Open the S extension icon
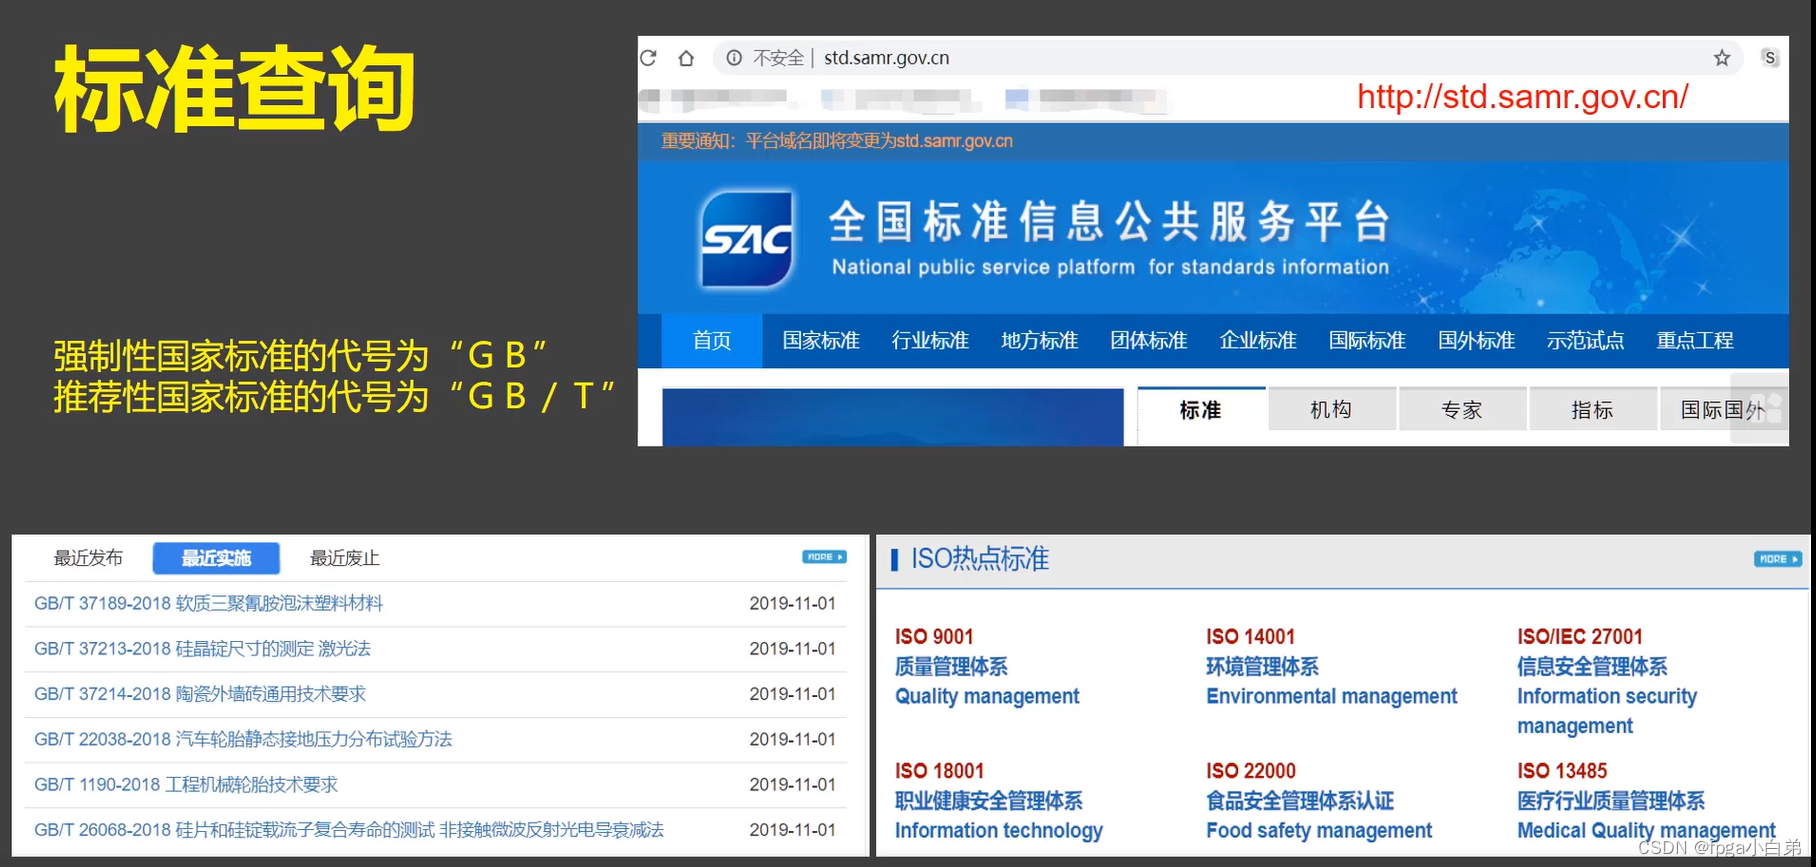Screen dimensions: 1816x867 (1770, 58)
